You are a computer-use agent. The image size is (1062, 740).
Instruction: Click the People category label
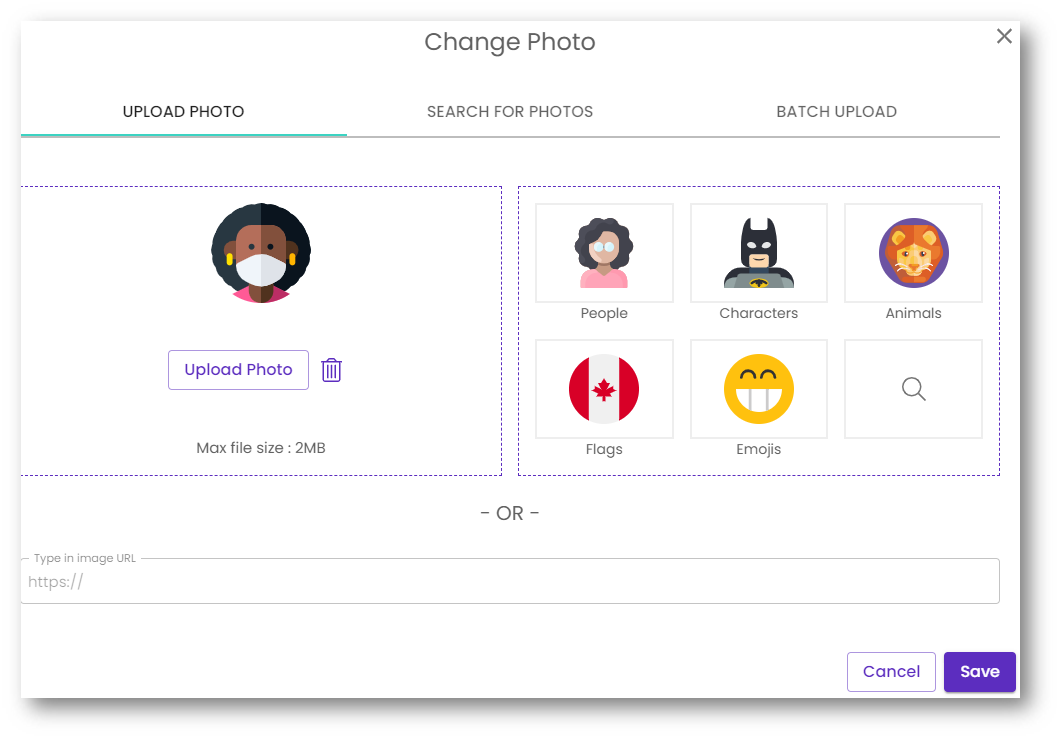click(604, 314)
